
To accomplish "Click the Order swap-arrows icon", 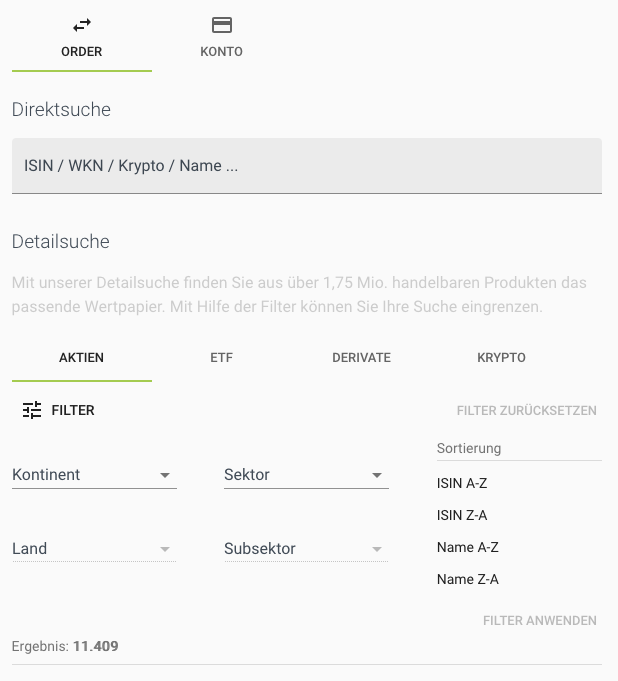I will pyautogui.click(x=82, y=25).
